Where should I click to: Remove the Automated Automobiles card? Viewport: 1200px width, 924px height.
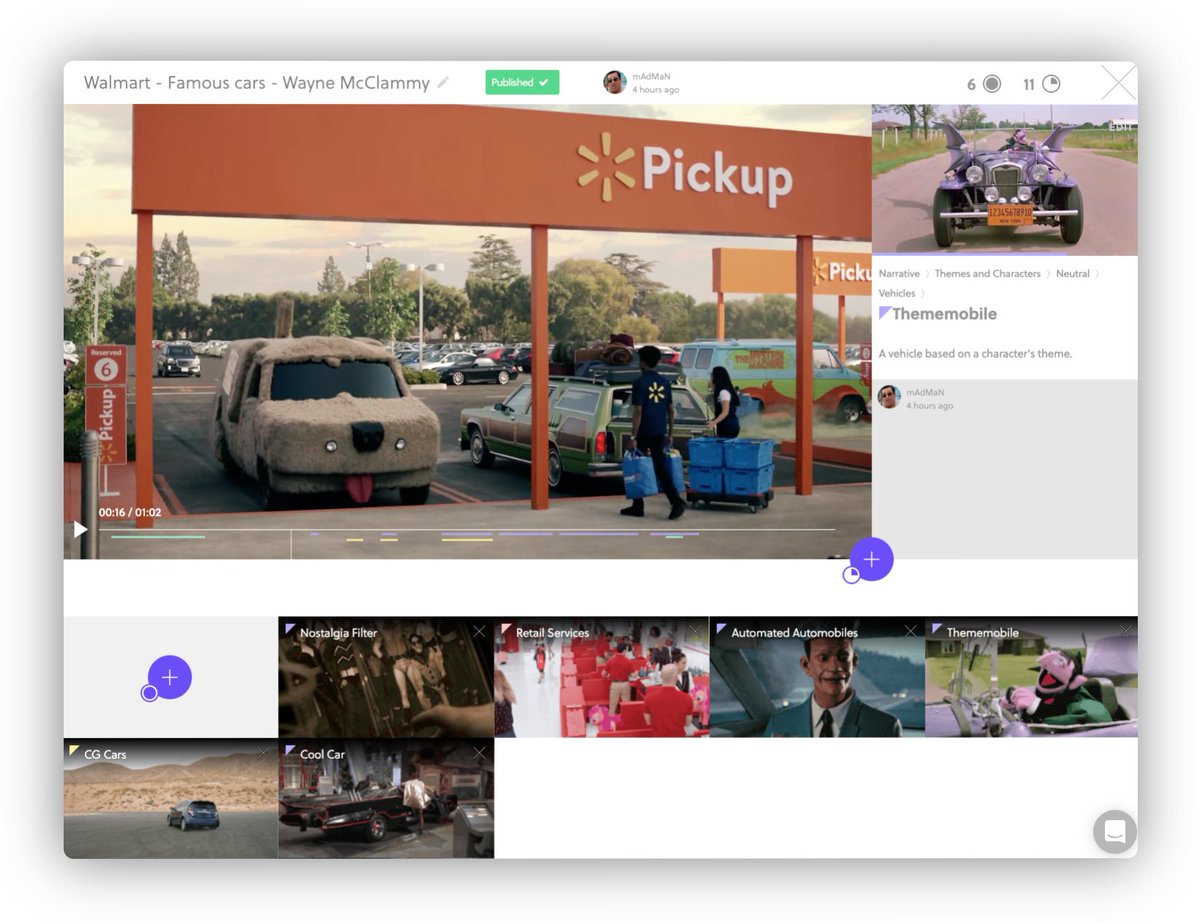910,631
